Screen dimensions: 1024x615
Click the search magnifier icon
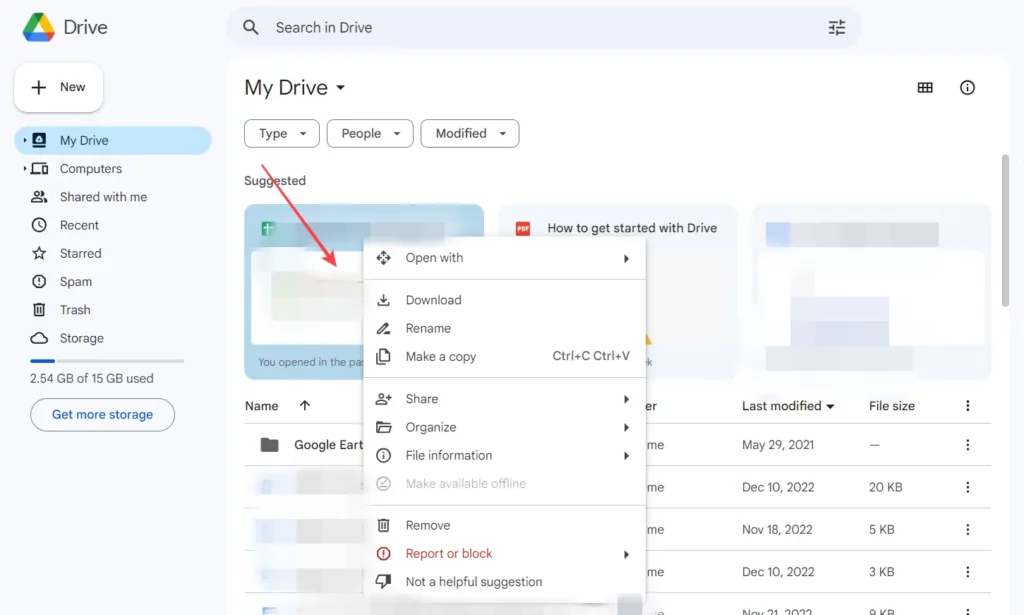point(251,27)
